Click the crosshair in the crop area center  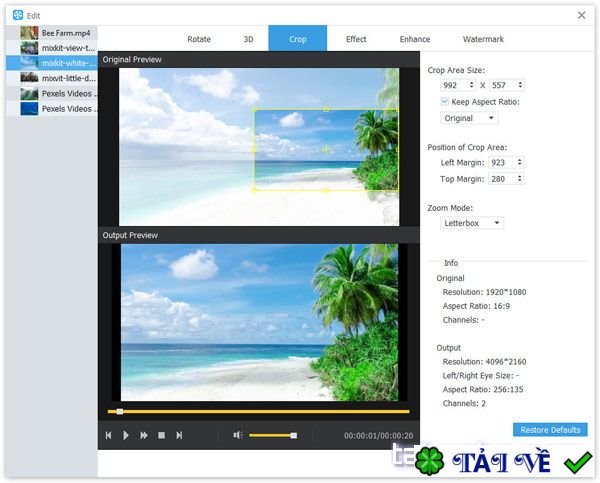pos(326,149)
